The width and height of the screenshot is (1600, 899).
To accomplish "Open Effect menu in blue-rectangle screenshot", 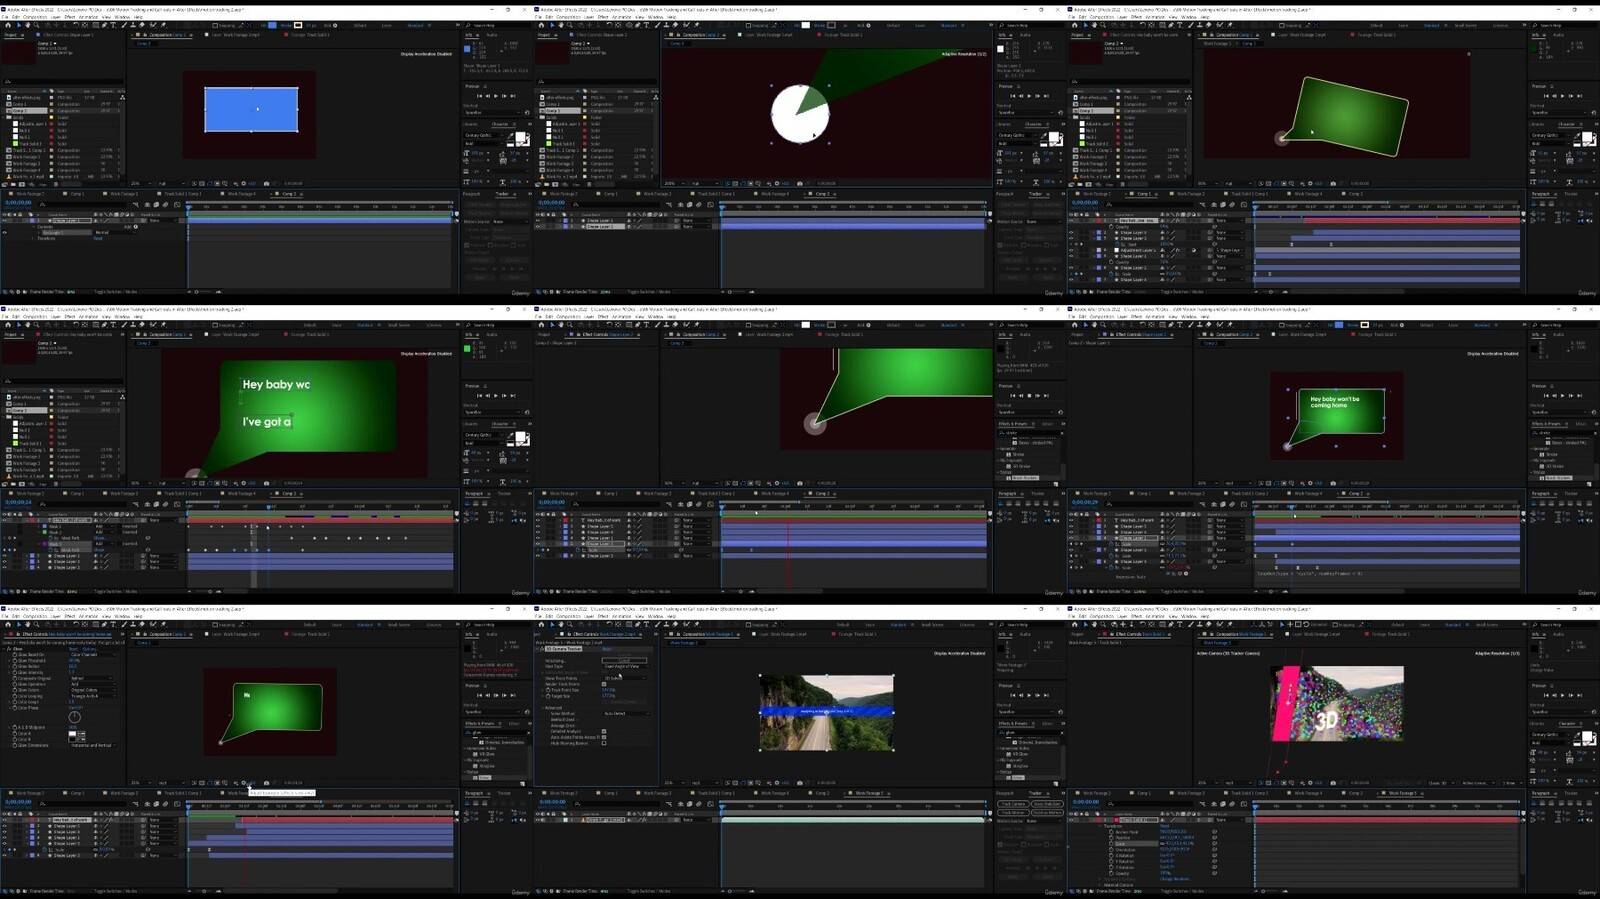I will [69, 17].
